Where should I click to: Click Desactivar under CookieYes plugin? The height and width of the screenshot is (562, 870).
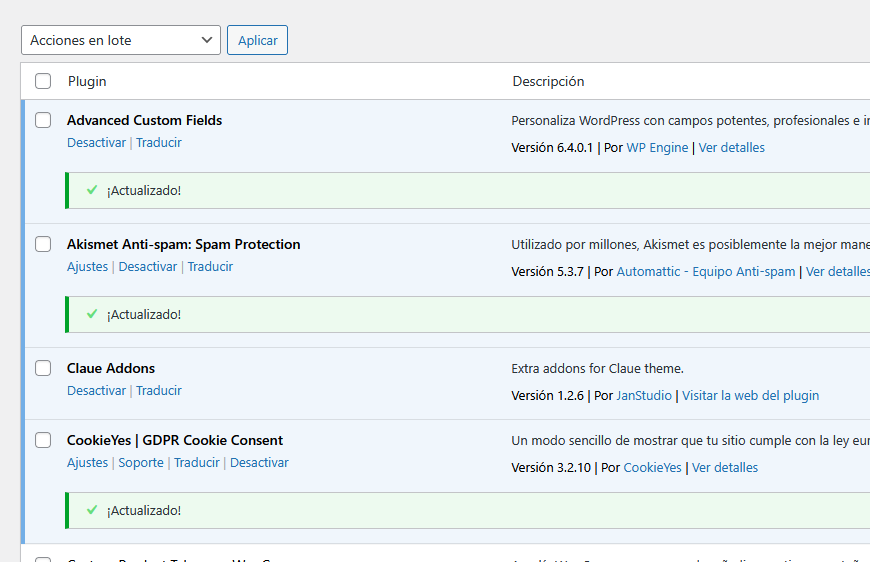pyautogui.click(x=259, y=463)
